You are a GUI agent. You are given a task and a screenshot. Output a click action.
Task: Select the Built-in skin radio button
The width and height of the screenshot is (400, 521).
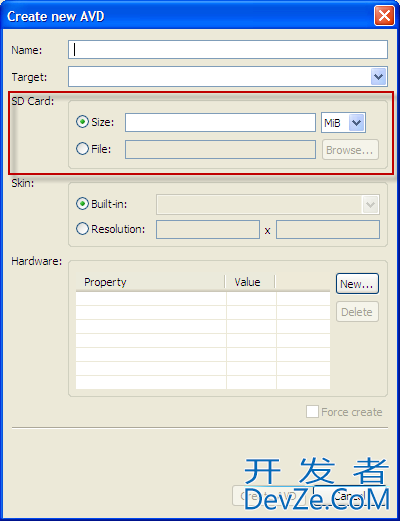[x=82, y=204]
